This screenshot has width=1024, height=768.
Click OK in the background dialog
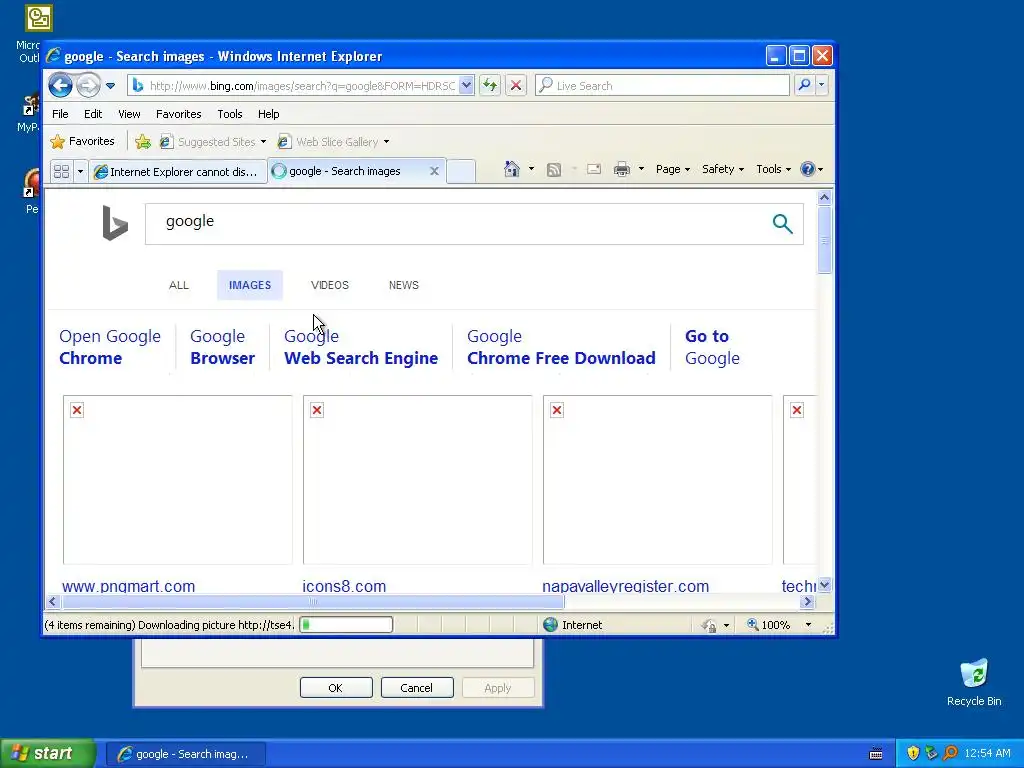click(336, 688)
